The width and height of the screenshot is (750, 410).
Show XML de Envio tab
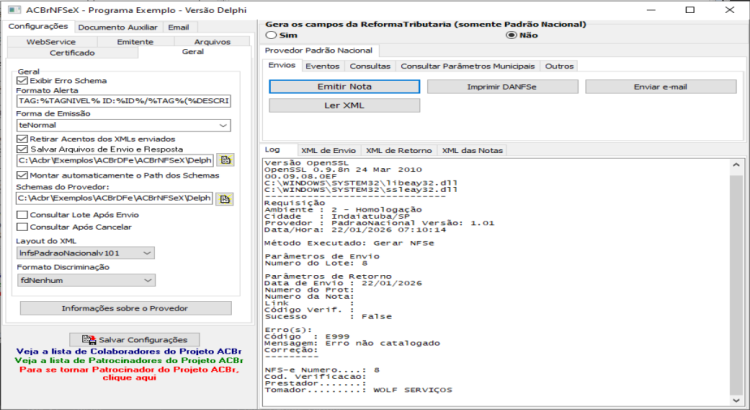329,151
